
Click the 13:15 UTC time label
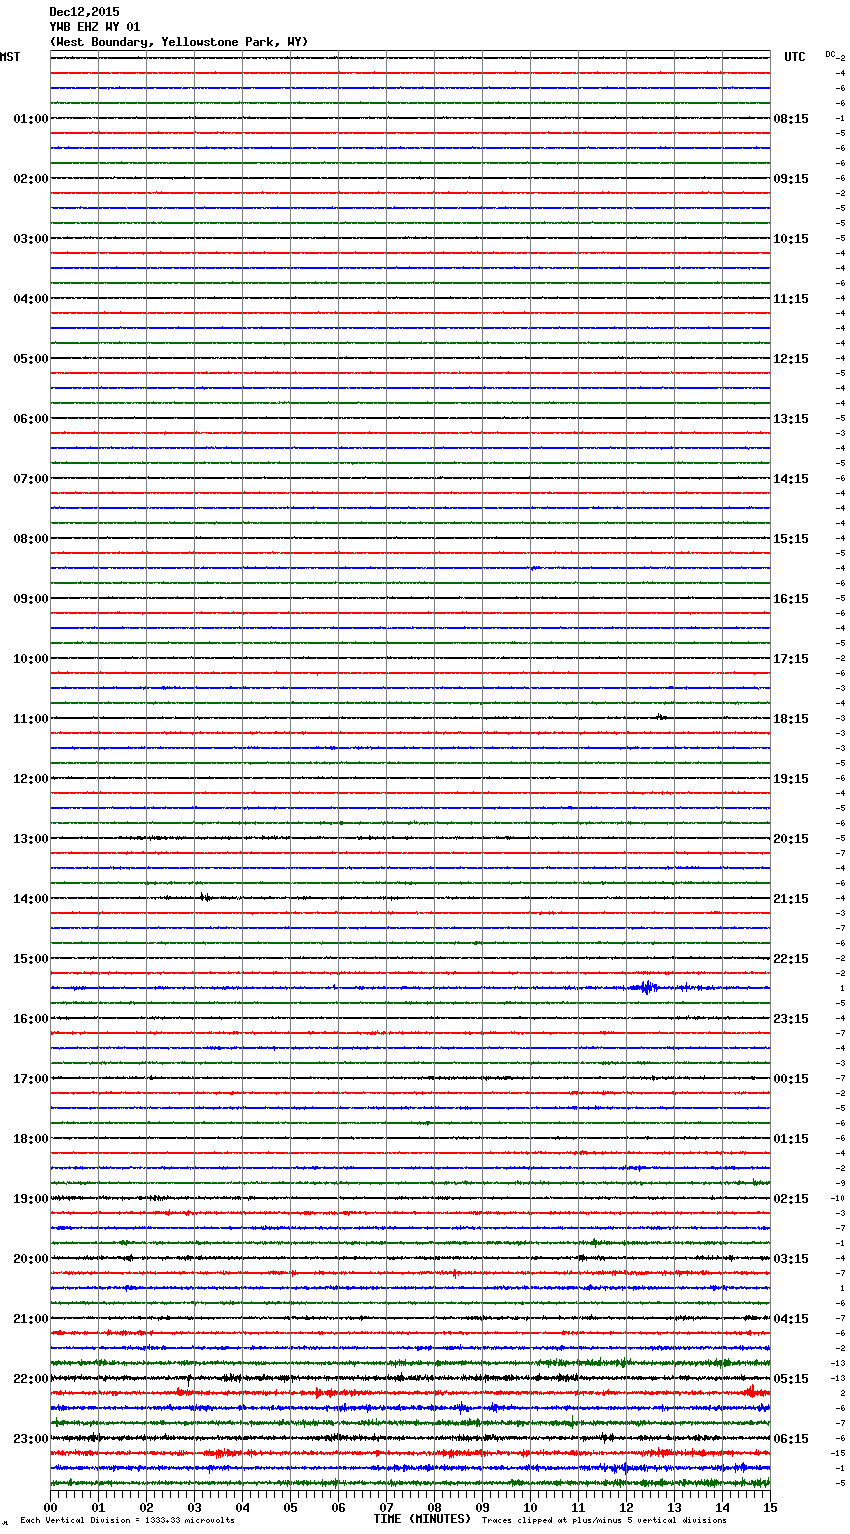click(x=791, y=419)
